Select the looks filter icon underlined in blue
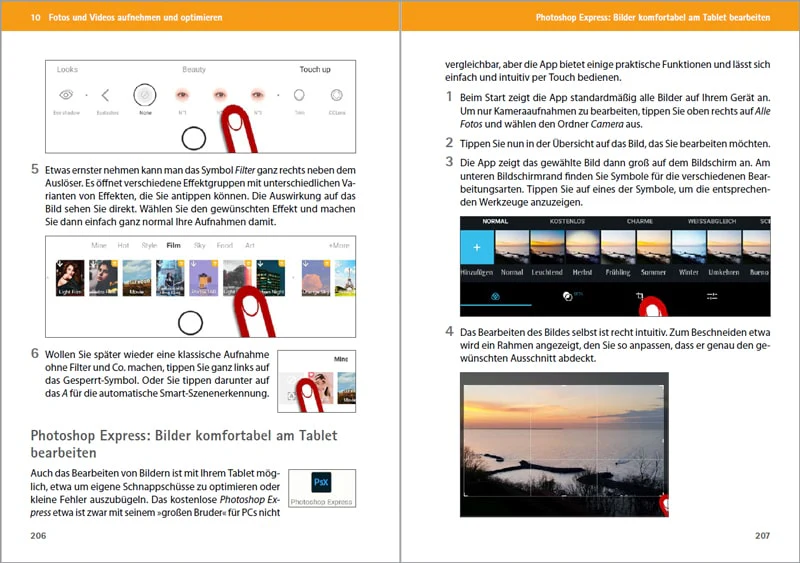 pyautogui.click(x=495, y=296)
